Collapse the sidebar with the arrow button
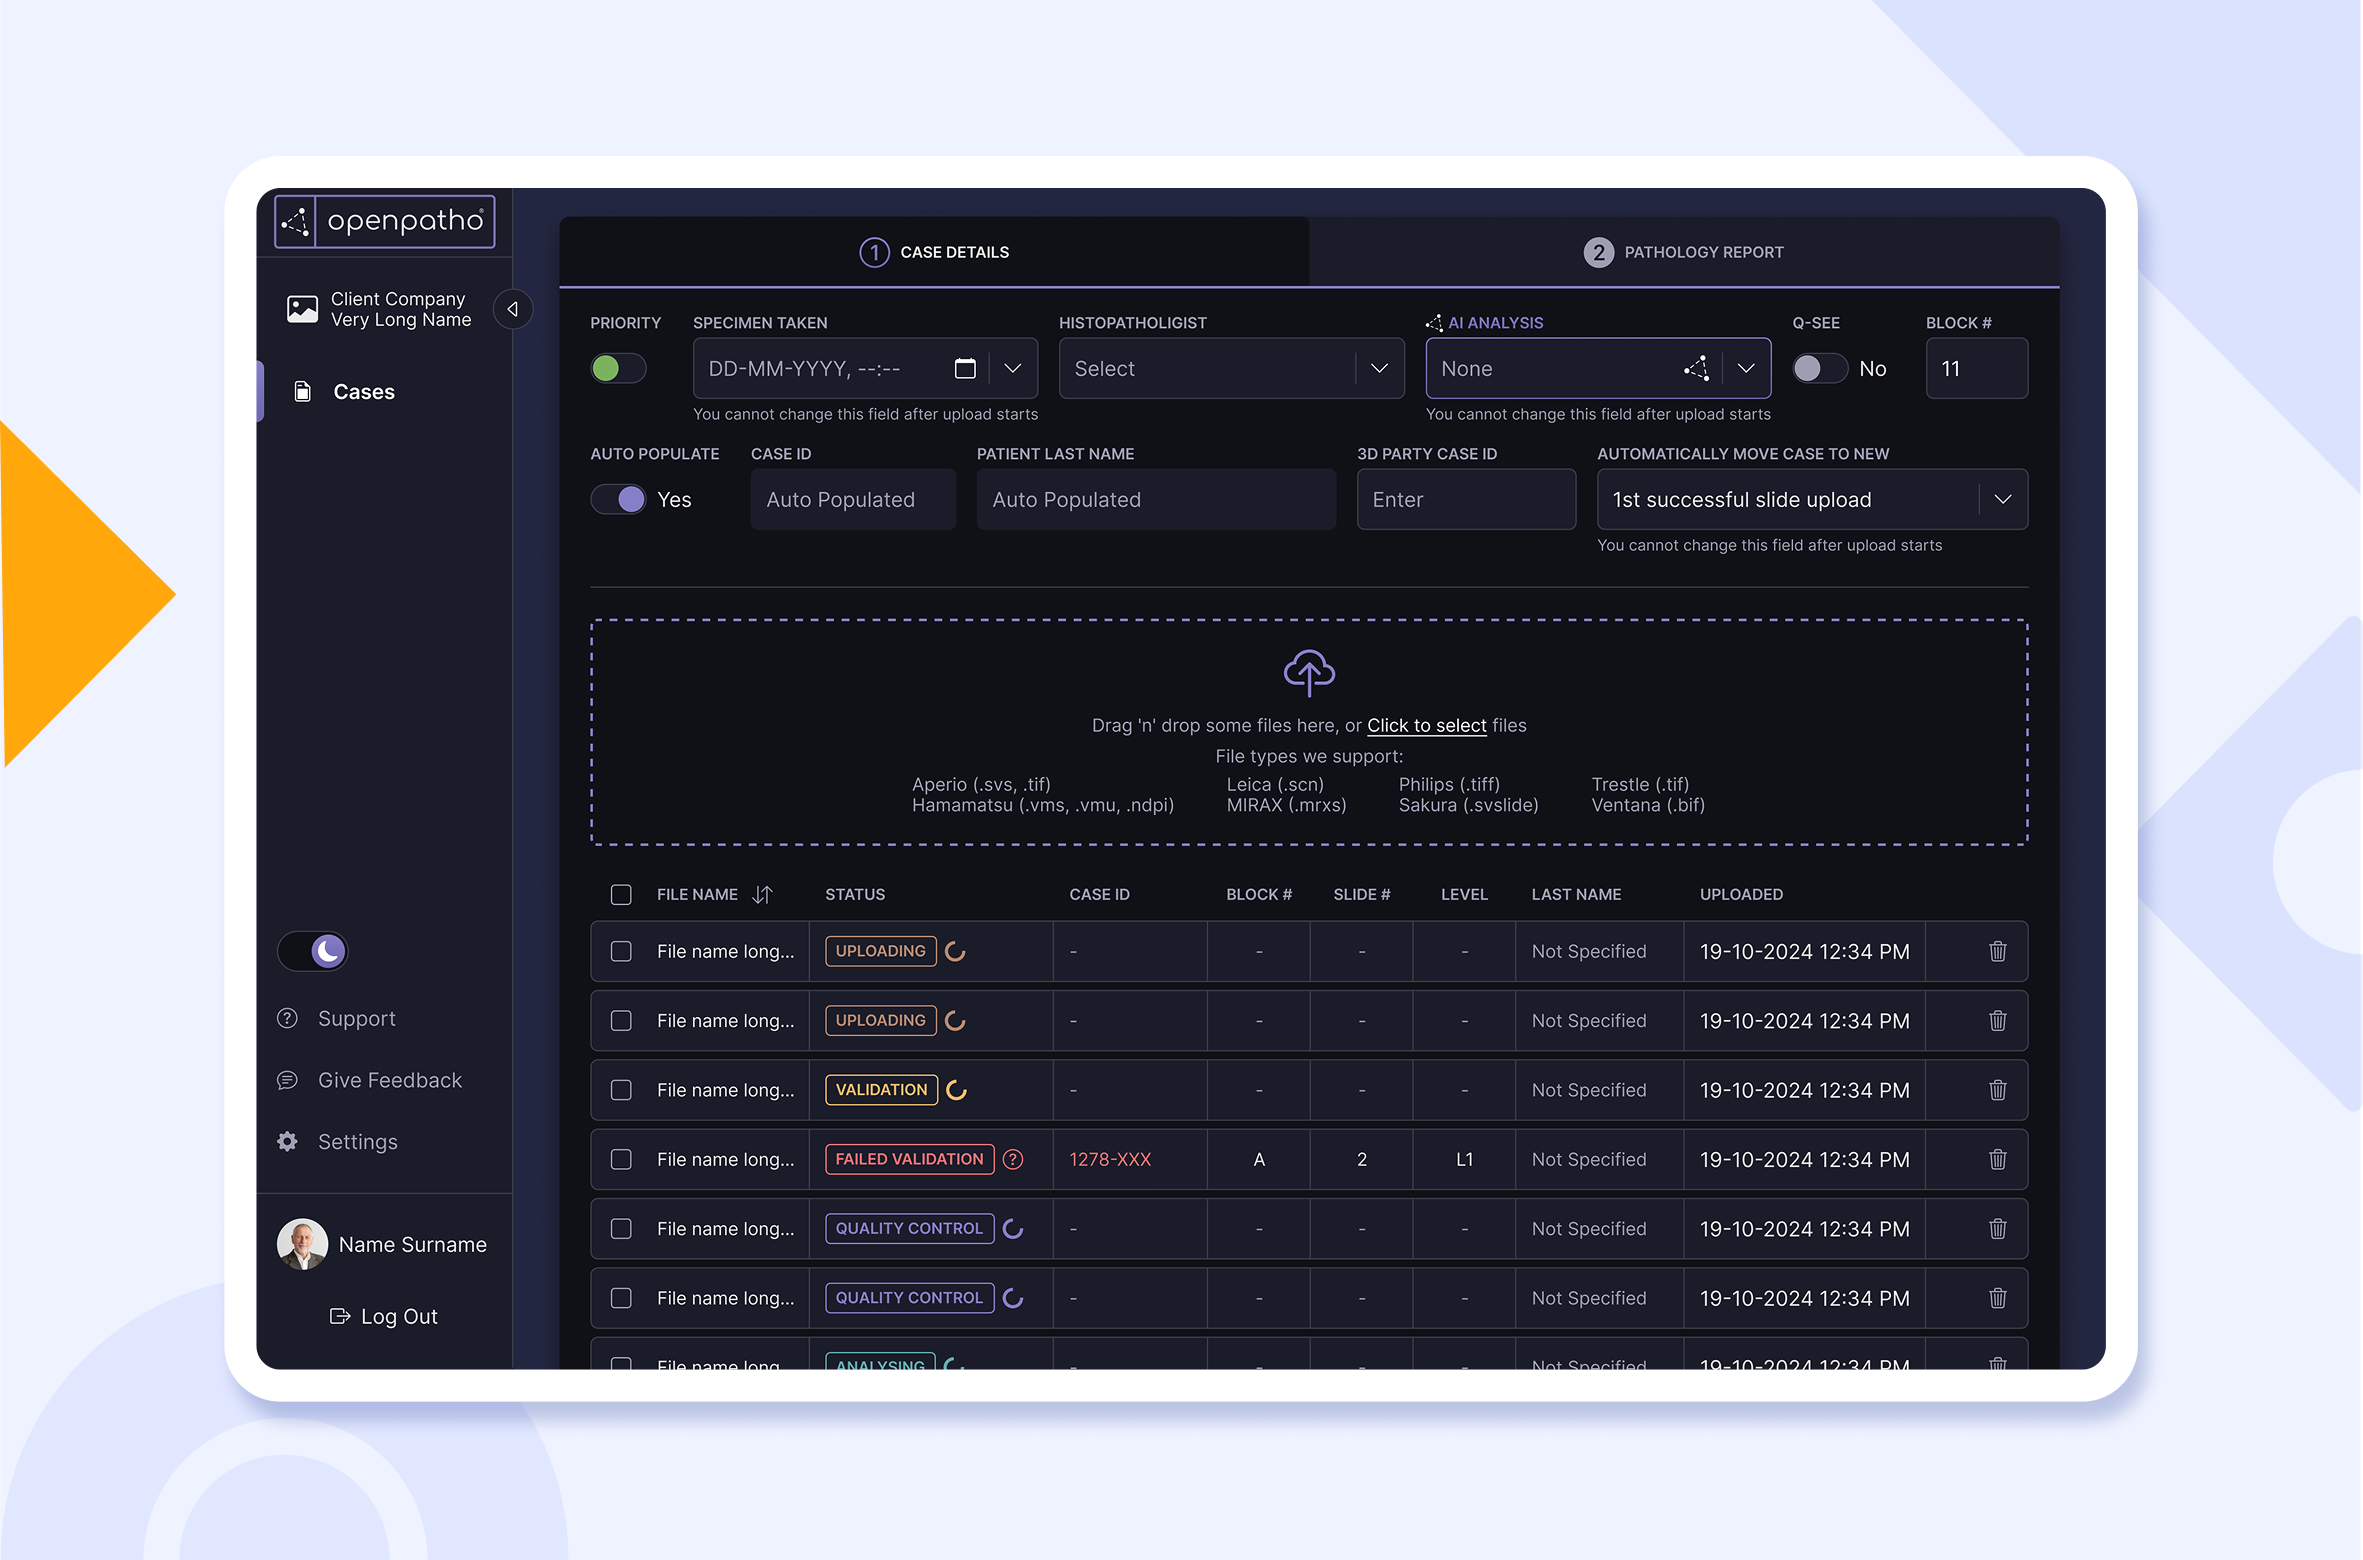Viewport: 2363px width, 1560px height. [x=512, y=309]
